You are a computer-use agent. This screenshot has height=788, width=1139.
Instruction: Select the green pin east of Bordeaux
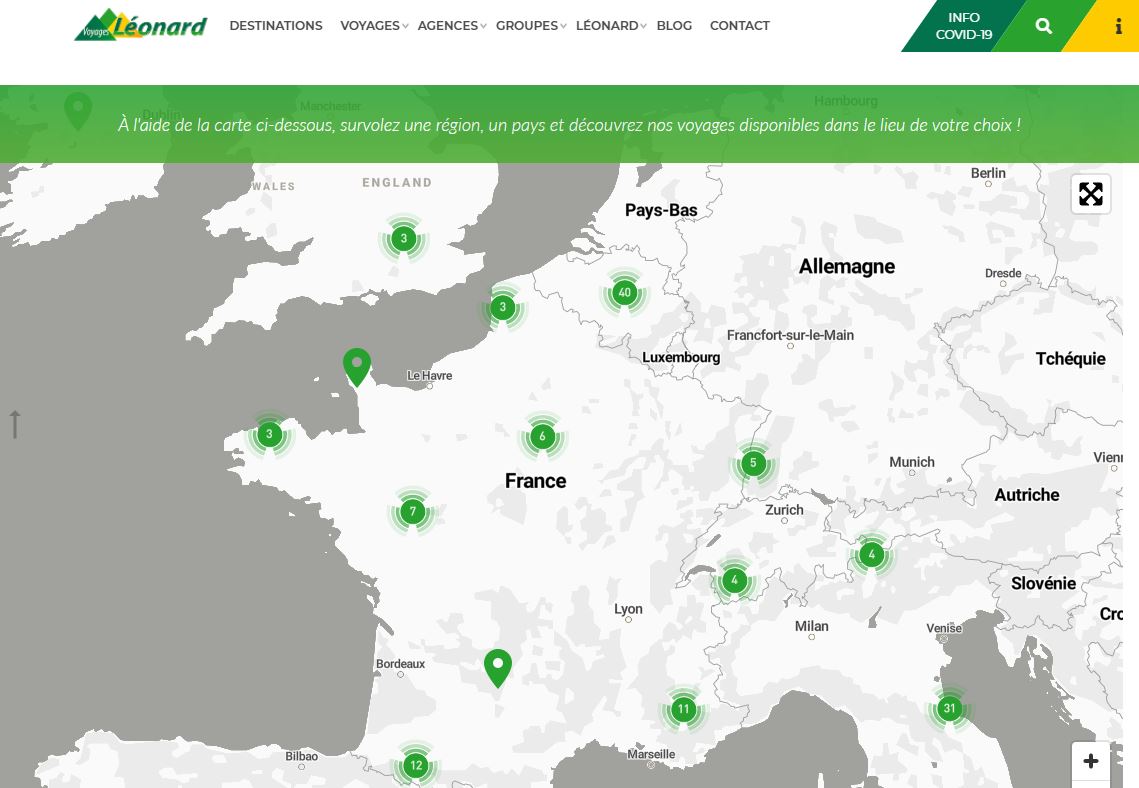[x=498, y=666]
